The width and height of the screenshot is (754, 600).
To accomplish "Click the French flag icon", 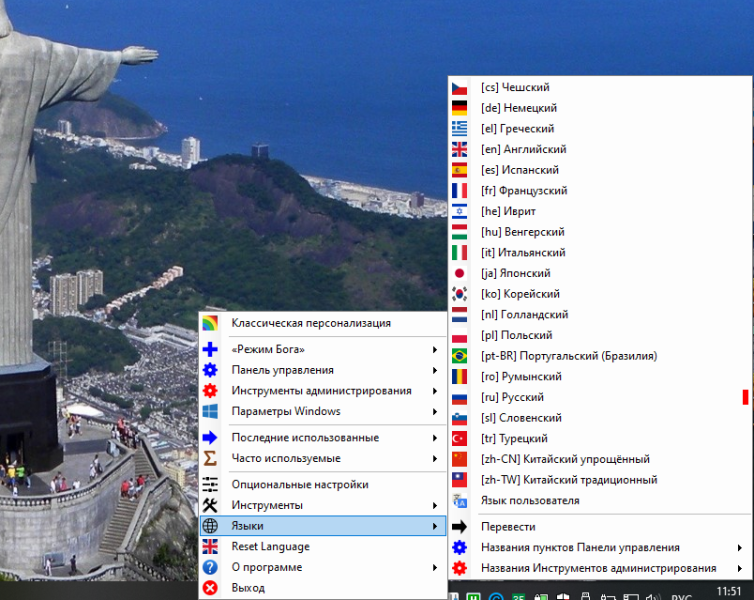I will [459, 191].
